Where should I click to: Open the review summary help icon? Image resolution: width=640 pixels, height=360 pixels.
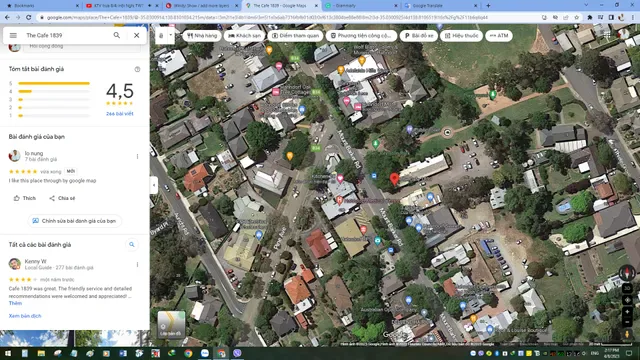pyautogui.click(x=137, y=69)
